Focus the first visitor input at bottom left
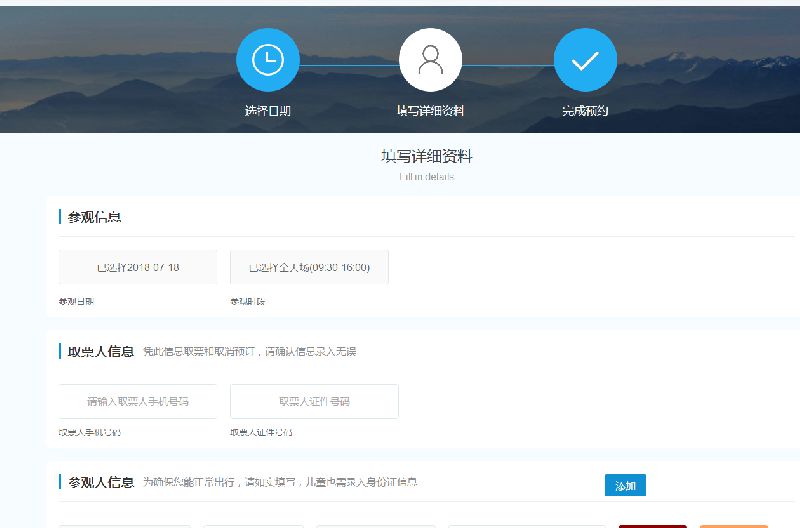Image resolution: width=800 pixels, height=528 pixels. click(124, 524)
